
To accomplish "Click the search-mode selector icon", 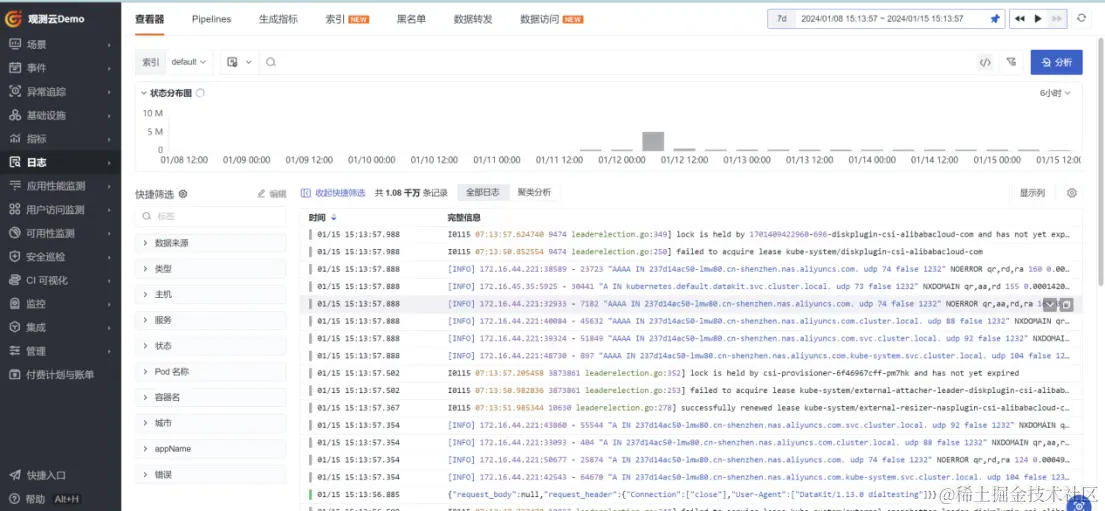I will (239, 62).
